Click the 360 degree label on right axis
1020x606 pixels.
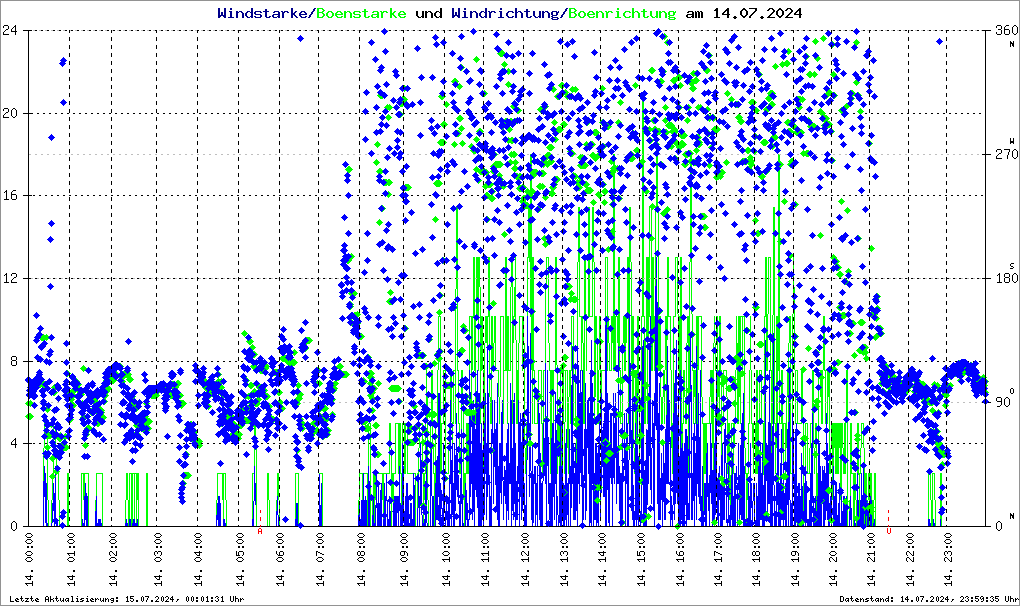point(1003,31)
